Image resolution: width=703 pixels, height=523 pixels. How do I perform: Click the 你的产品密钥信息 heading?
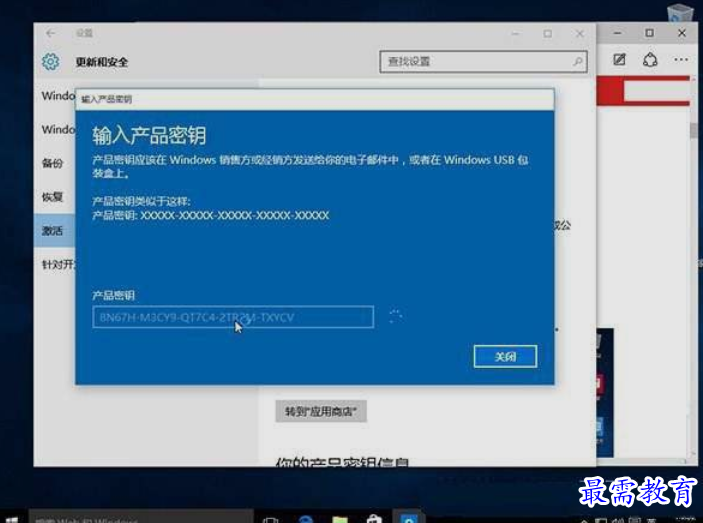(343, 462)
